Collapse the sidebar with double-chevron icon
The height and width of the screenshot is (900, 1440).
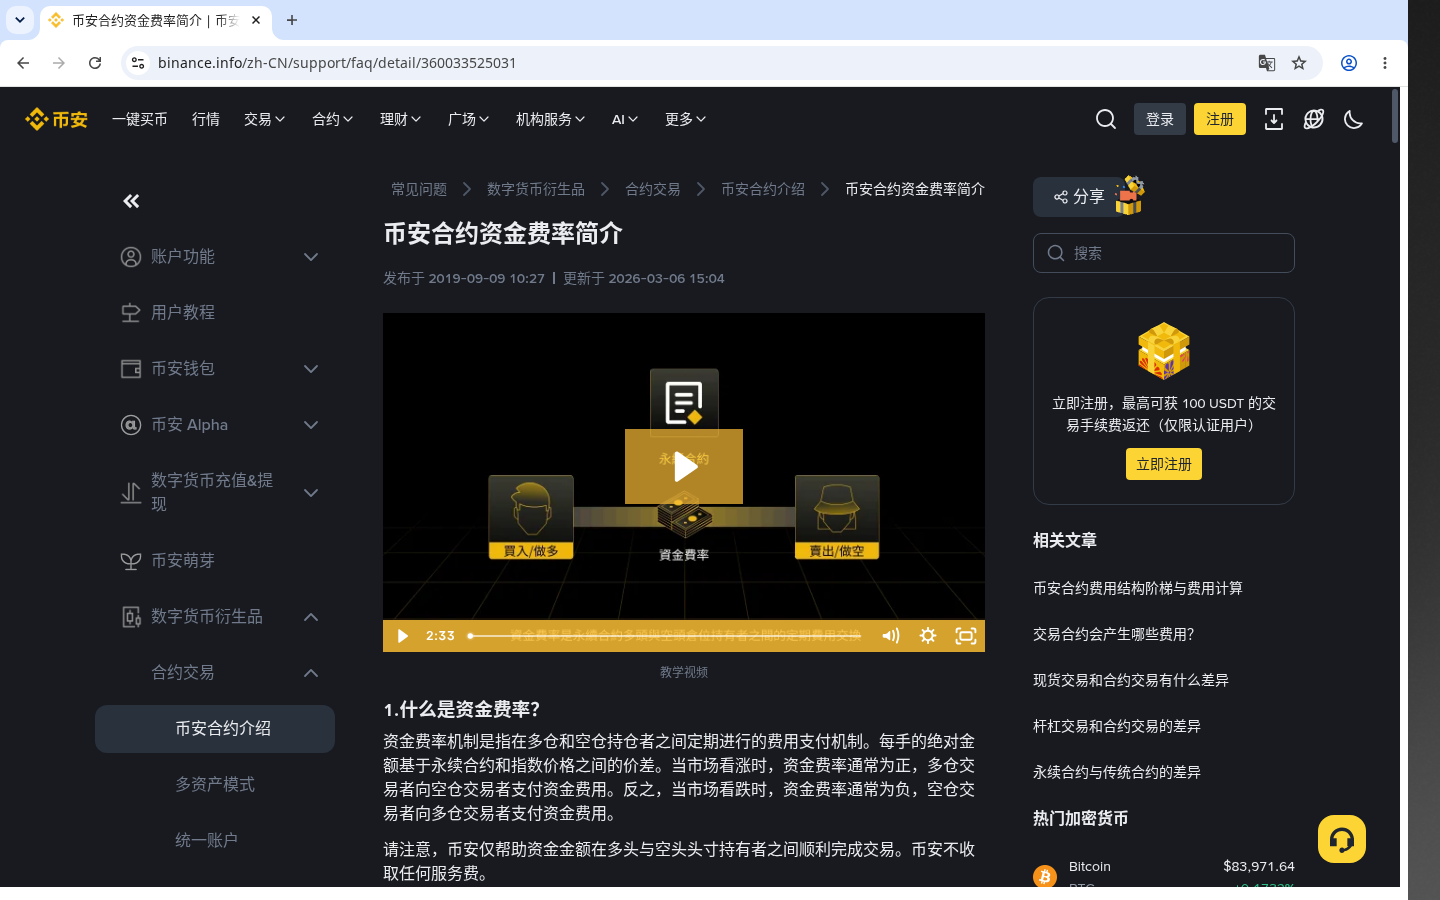[131, 201]
